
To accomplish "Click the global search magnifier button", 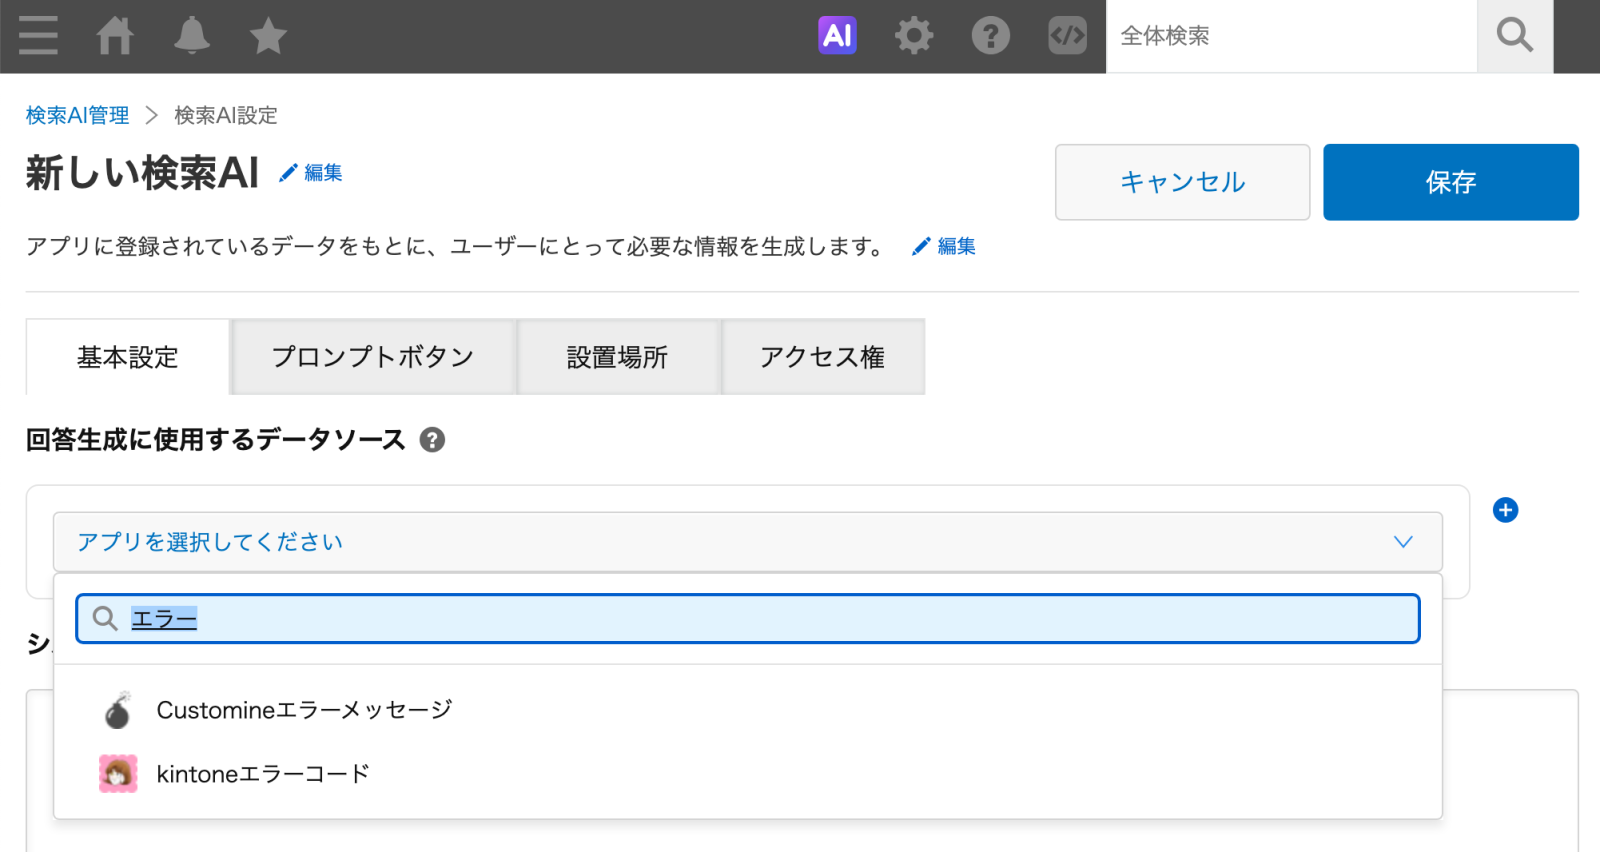I will [1515, 36].
